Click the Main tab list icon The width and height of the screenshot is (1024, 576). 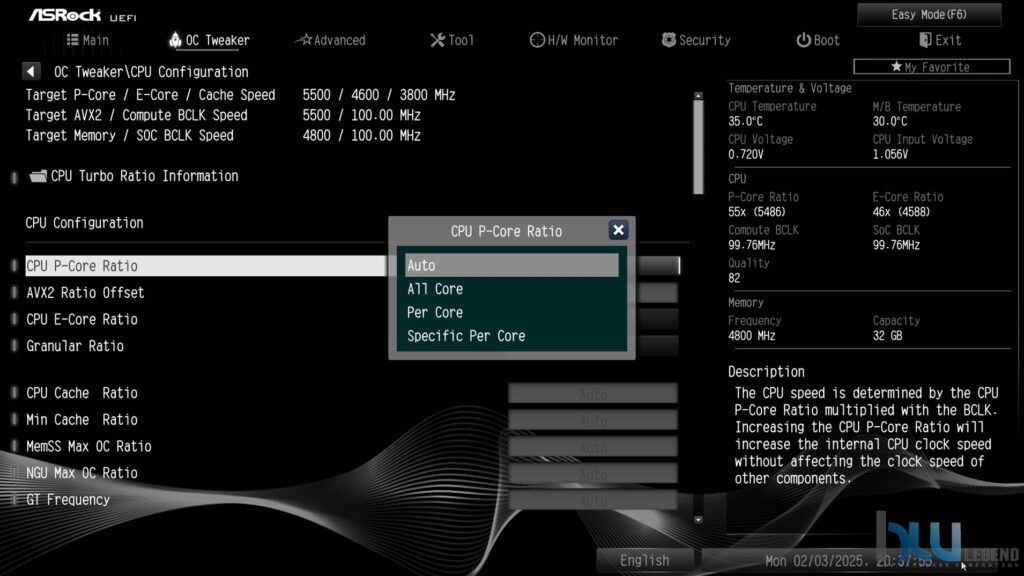tap(72, 40)
